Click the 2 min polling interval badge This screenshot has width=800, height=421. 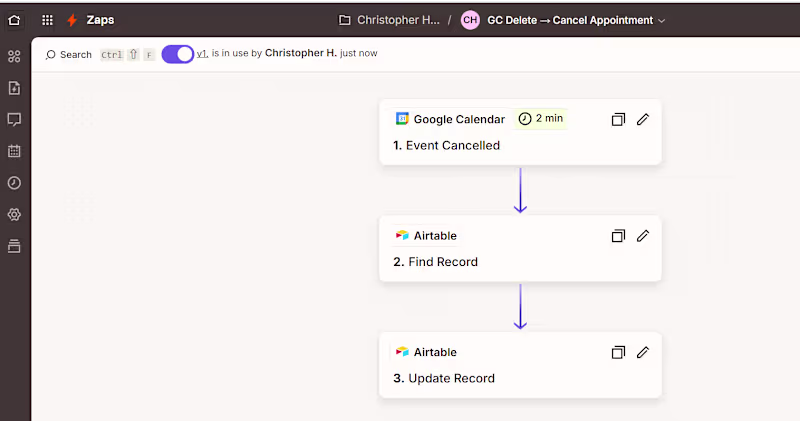point(540,119)
